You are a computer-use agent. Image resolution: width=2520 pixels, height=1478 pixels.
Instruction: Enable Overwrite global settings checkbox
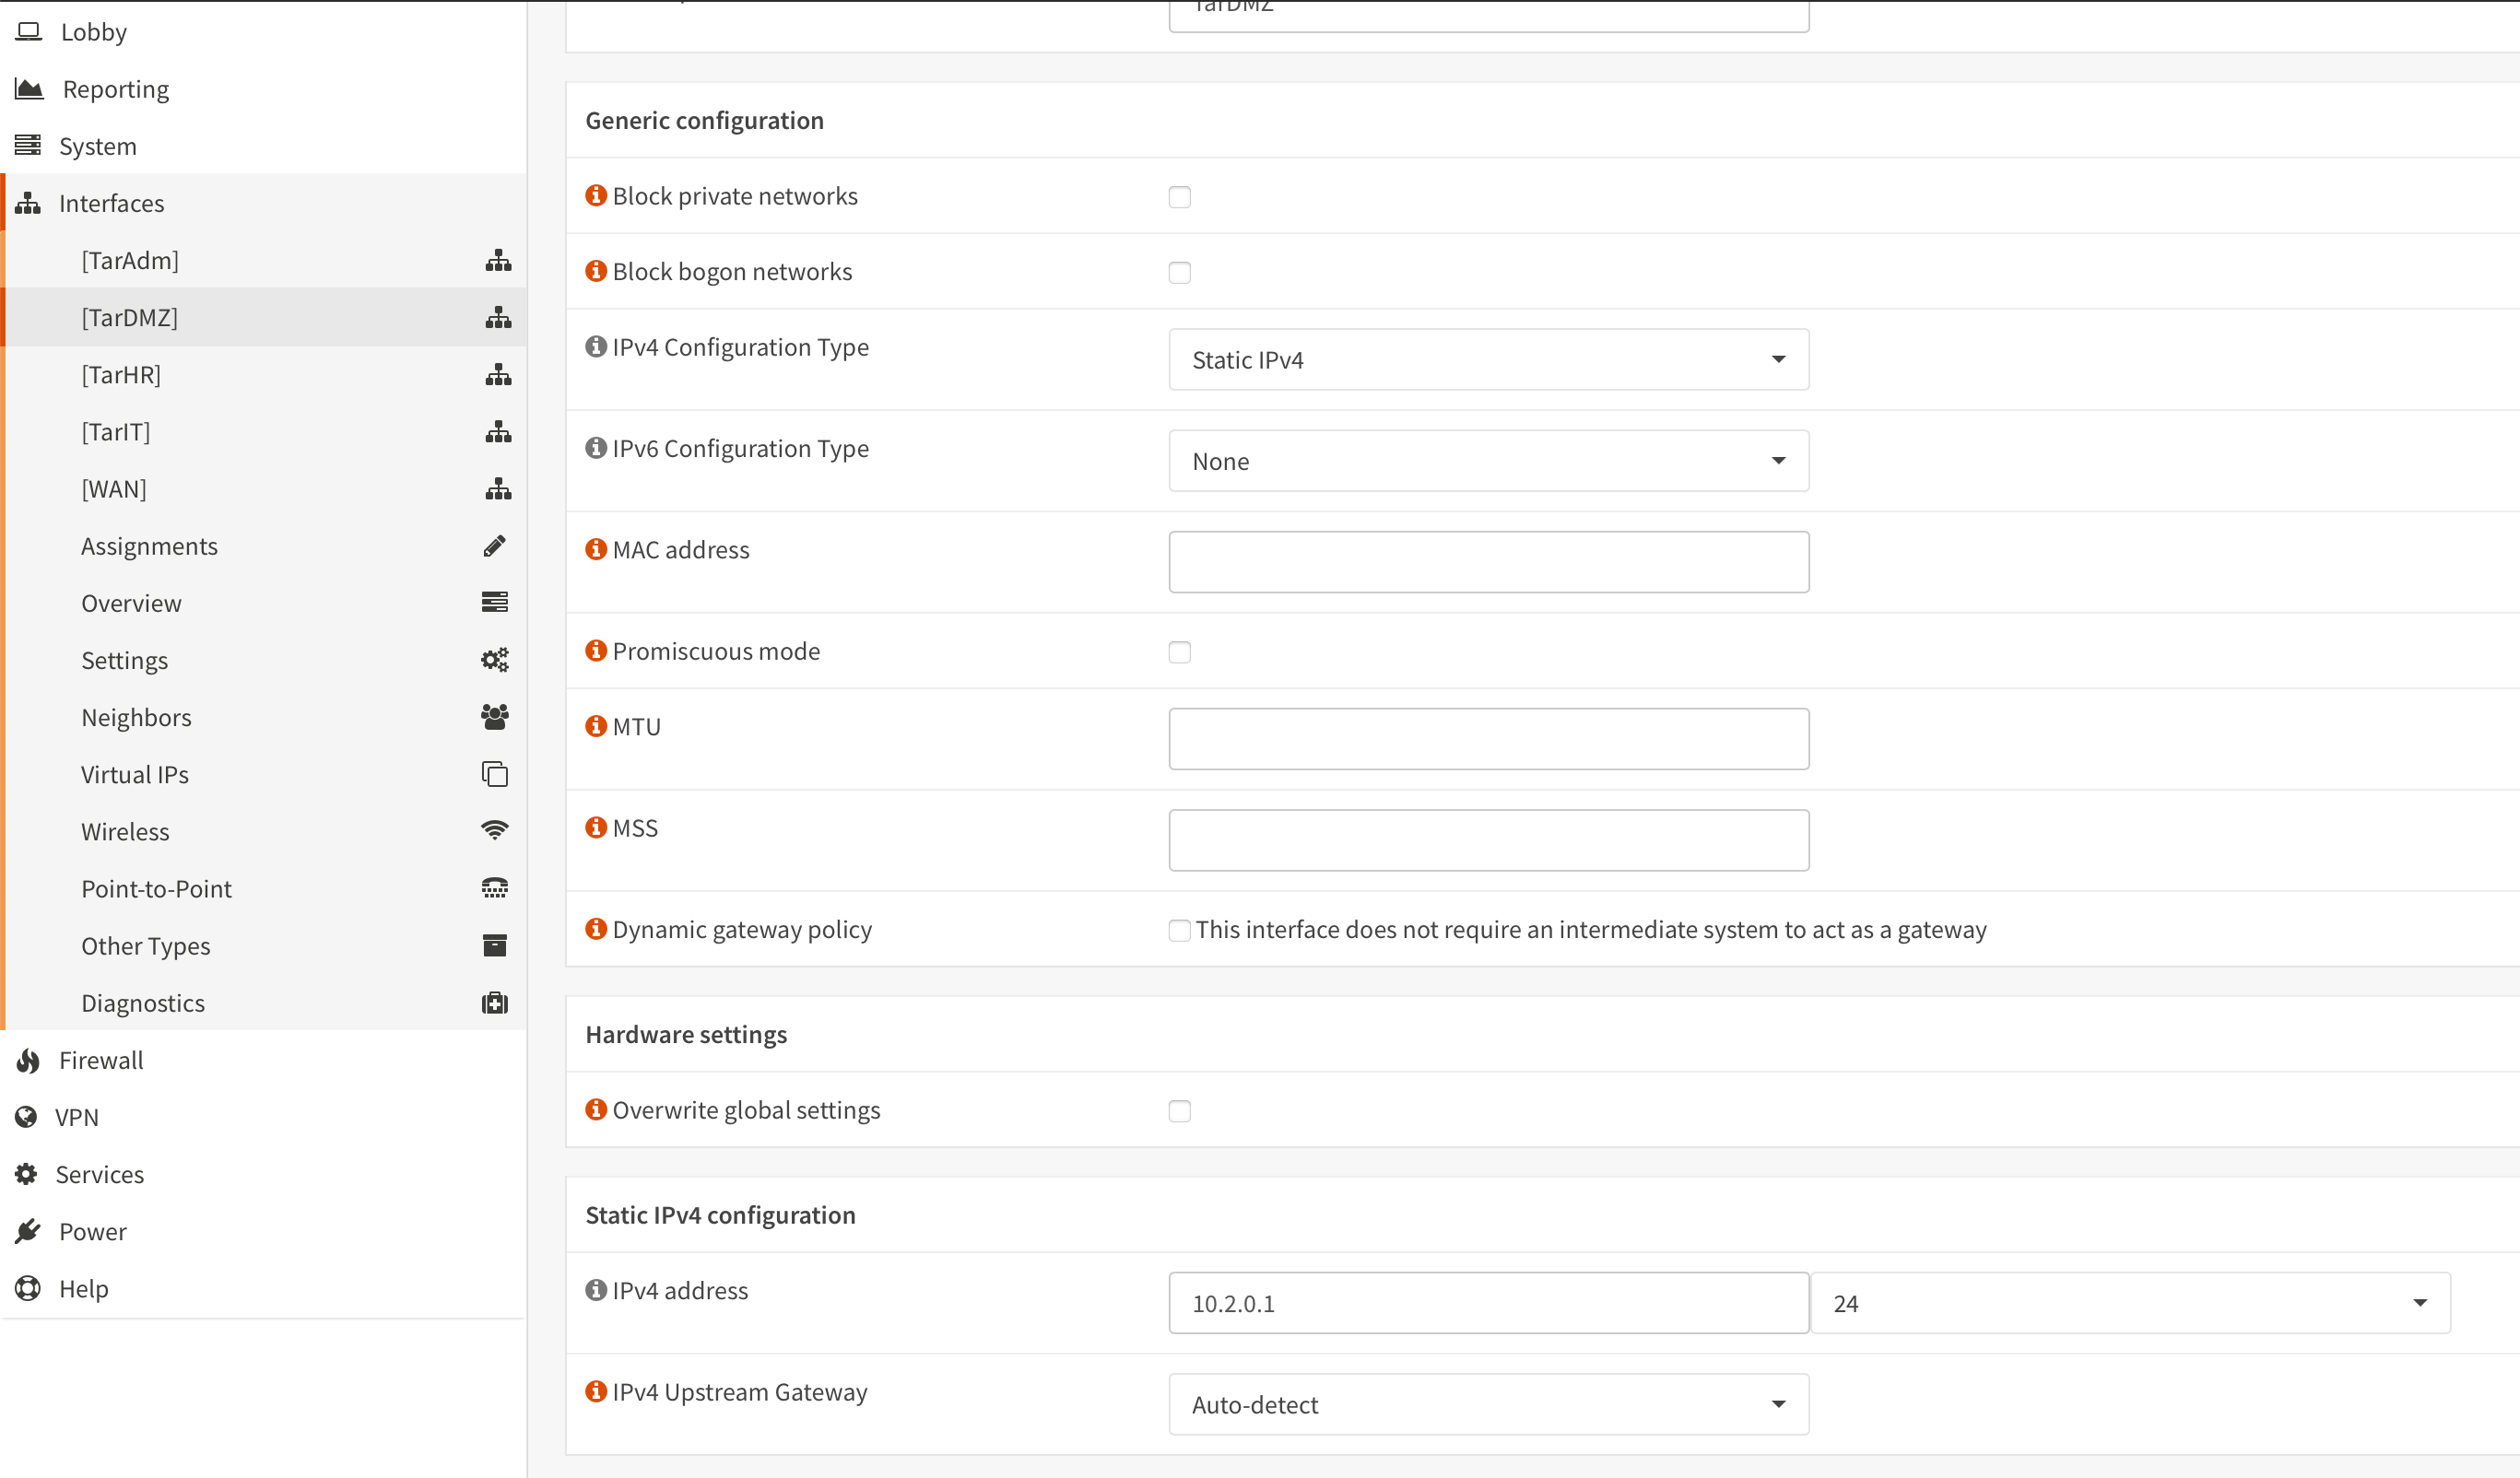click(x=1179, y=1111)
